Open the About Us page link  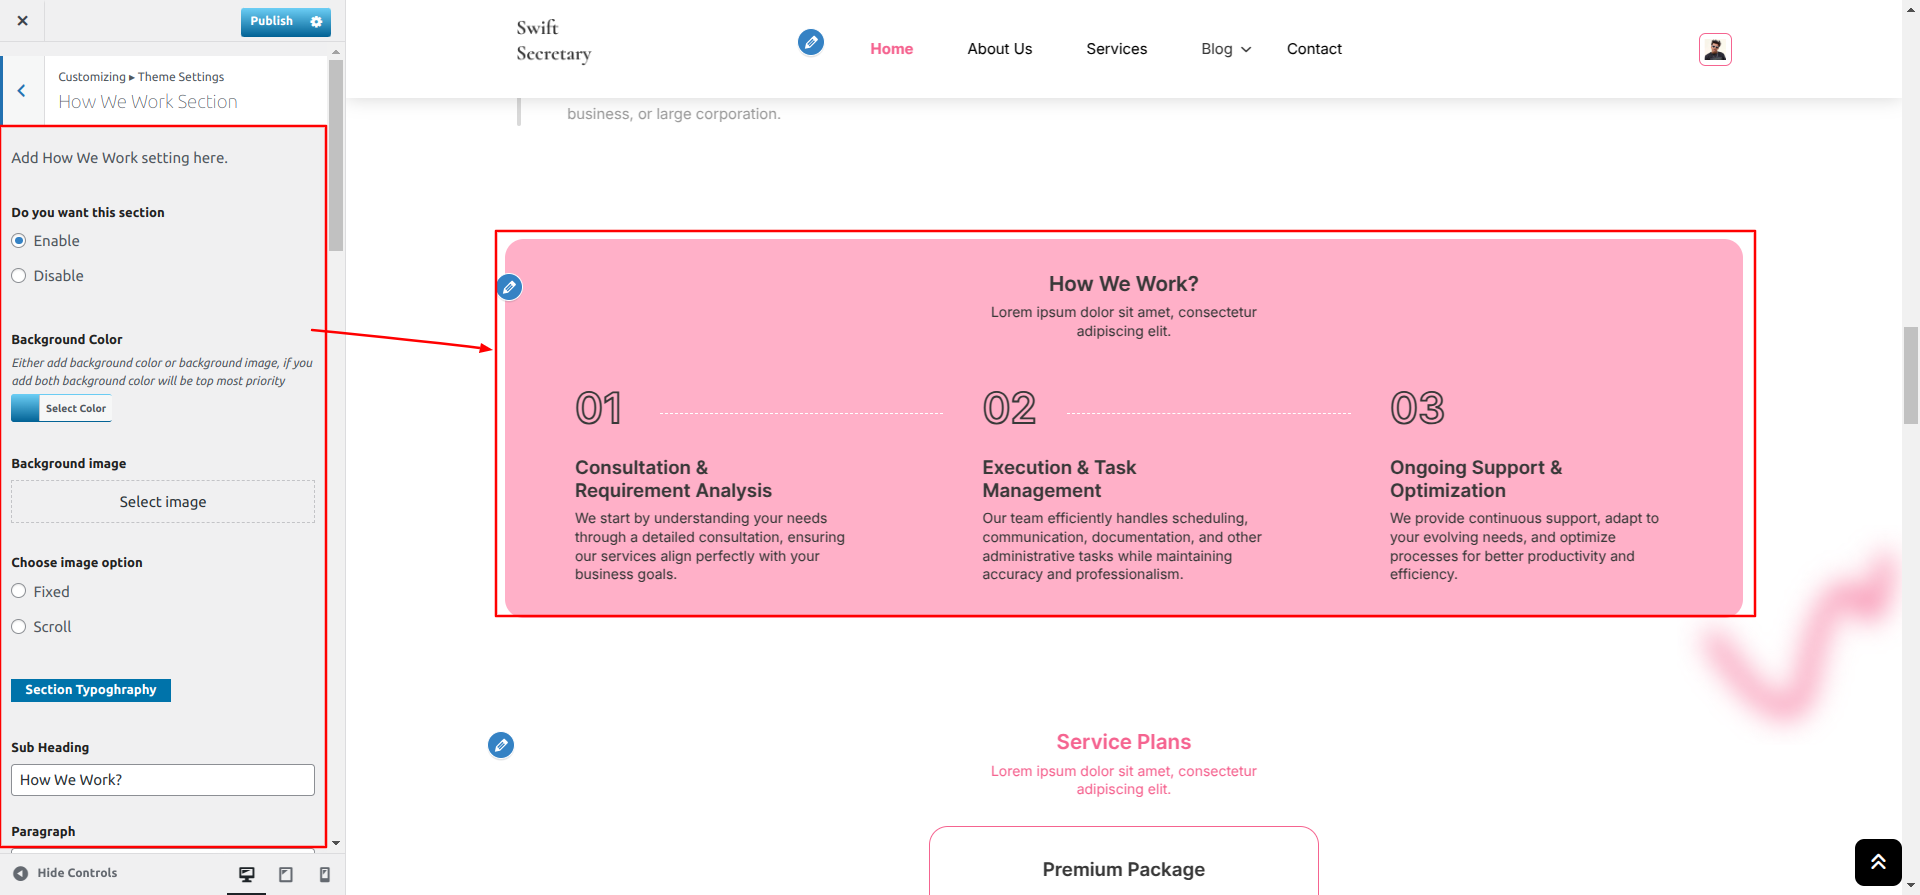(999, 49)
